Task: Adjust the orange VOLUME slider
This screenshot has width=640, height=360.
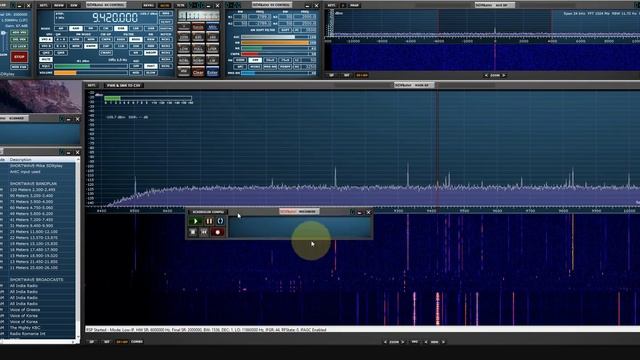Action: tap(91, 73)
